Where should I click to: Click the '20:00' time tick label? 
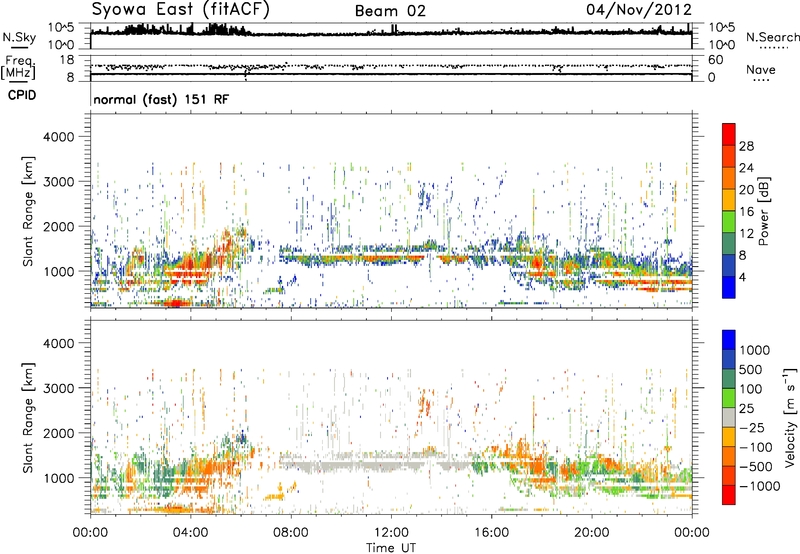tap(592, 533)
